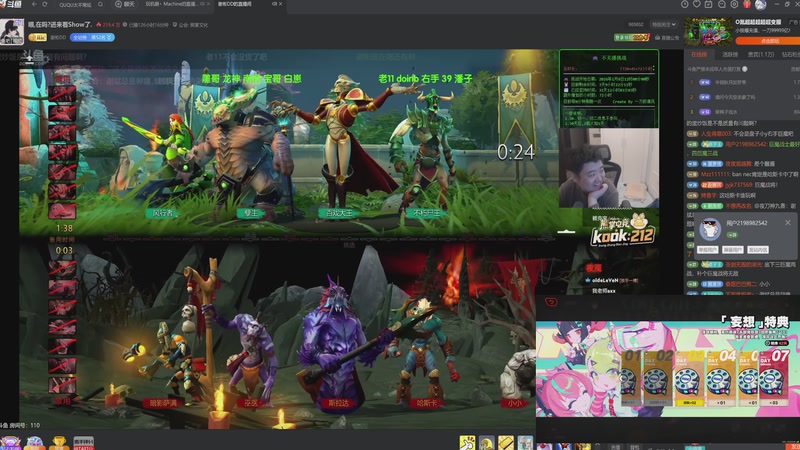This screenshot has width=800, height=450.
Task: Expand the blue ranking badge chevron
Action: click(109, 38)
